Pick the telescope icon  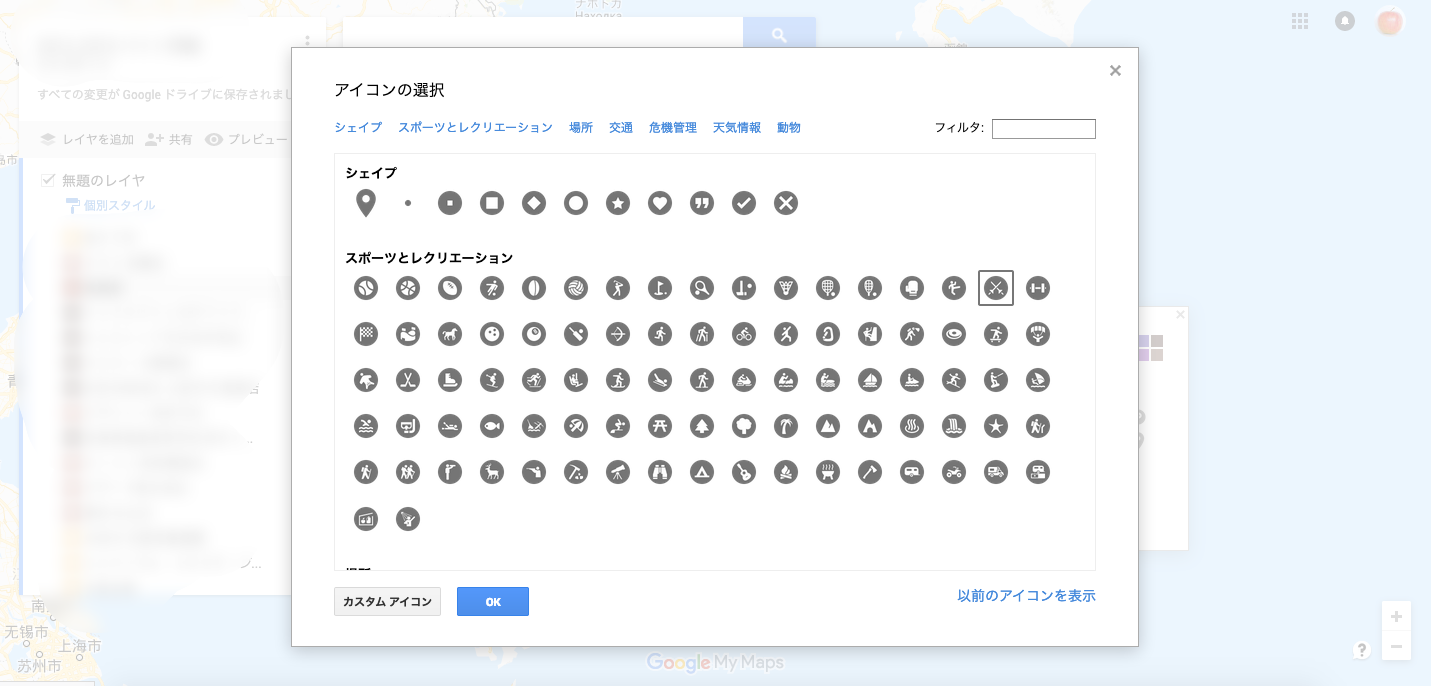pyautogui.click(x=618, y=472)
